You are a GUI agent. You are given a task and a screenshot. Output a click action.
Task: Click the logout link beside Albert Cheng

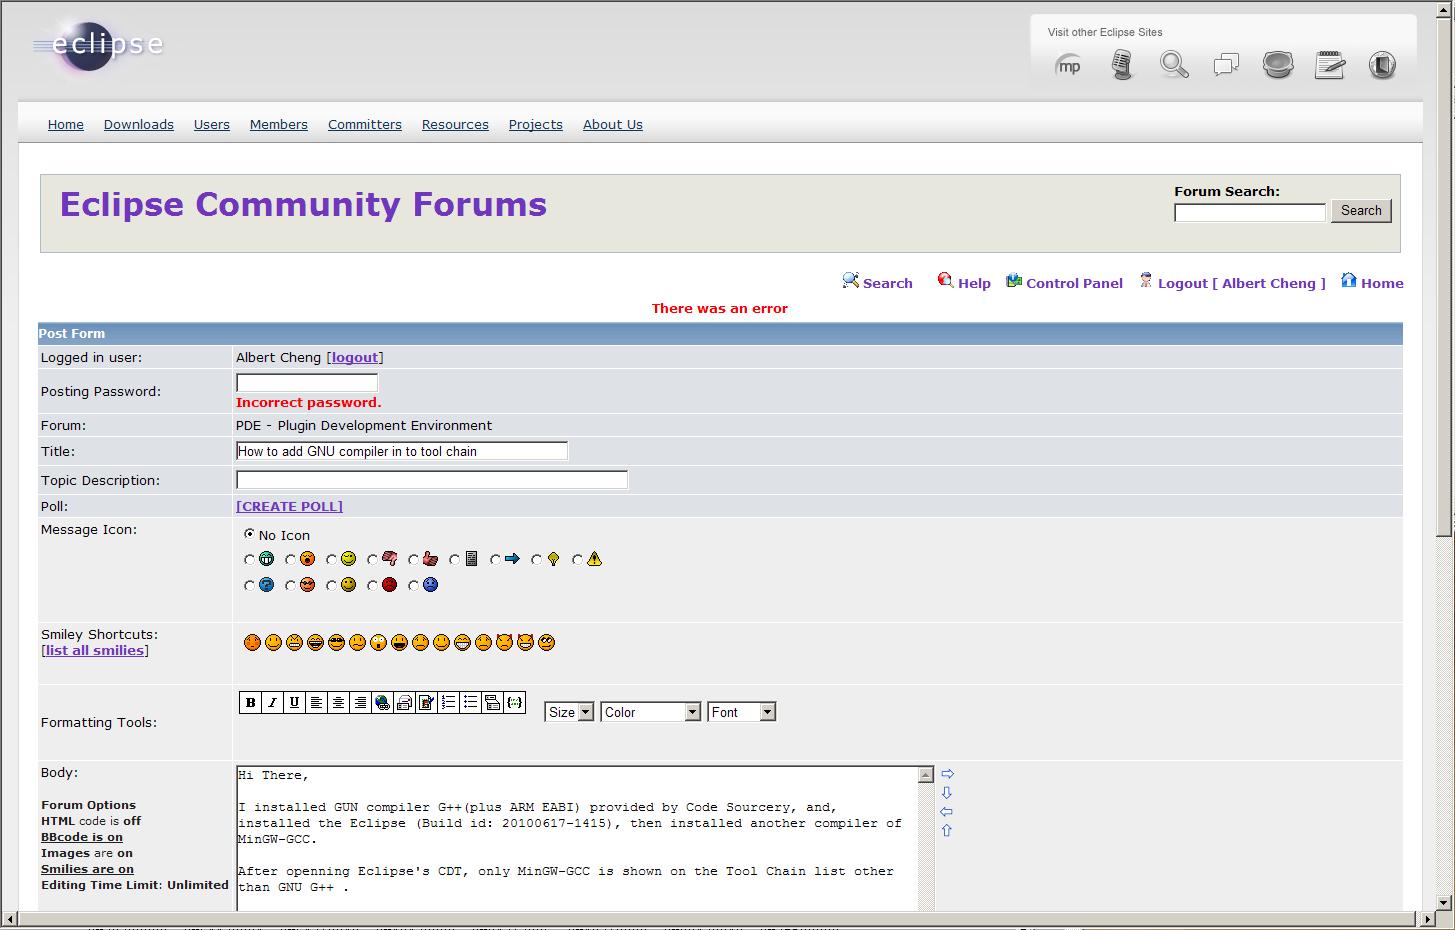pyautogui.click(x=355, y=358)
